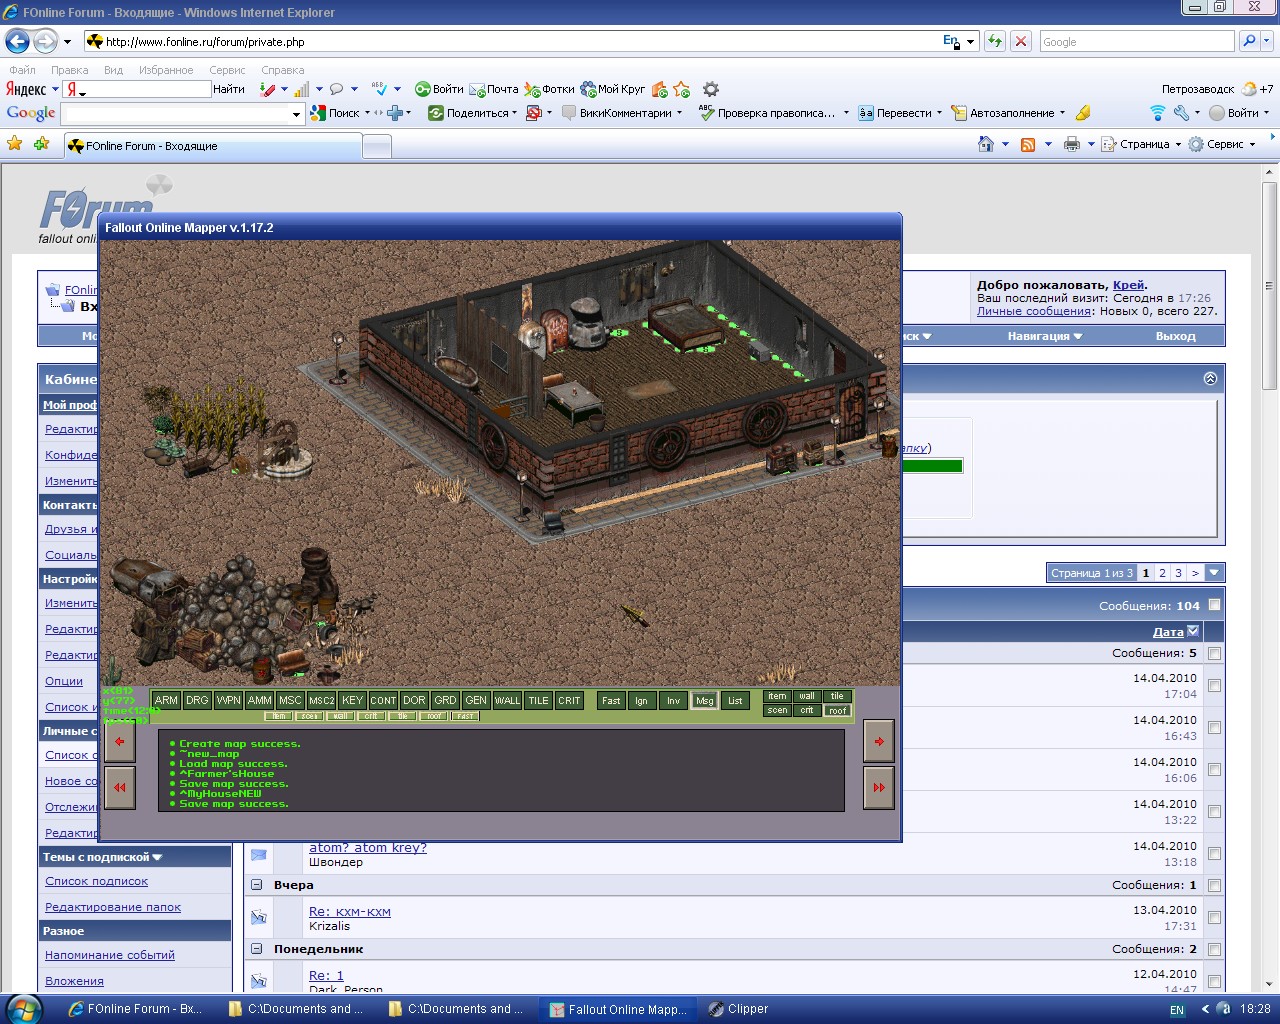Select the CRIT critters category button
Screen dimensions: 1280x1024
569,700
